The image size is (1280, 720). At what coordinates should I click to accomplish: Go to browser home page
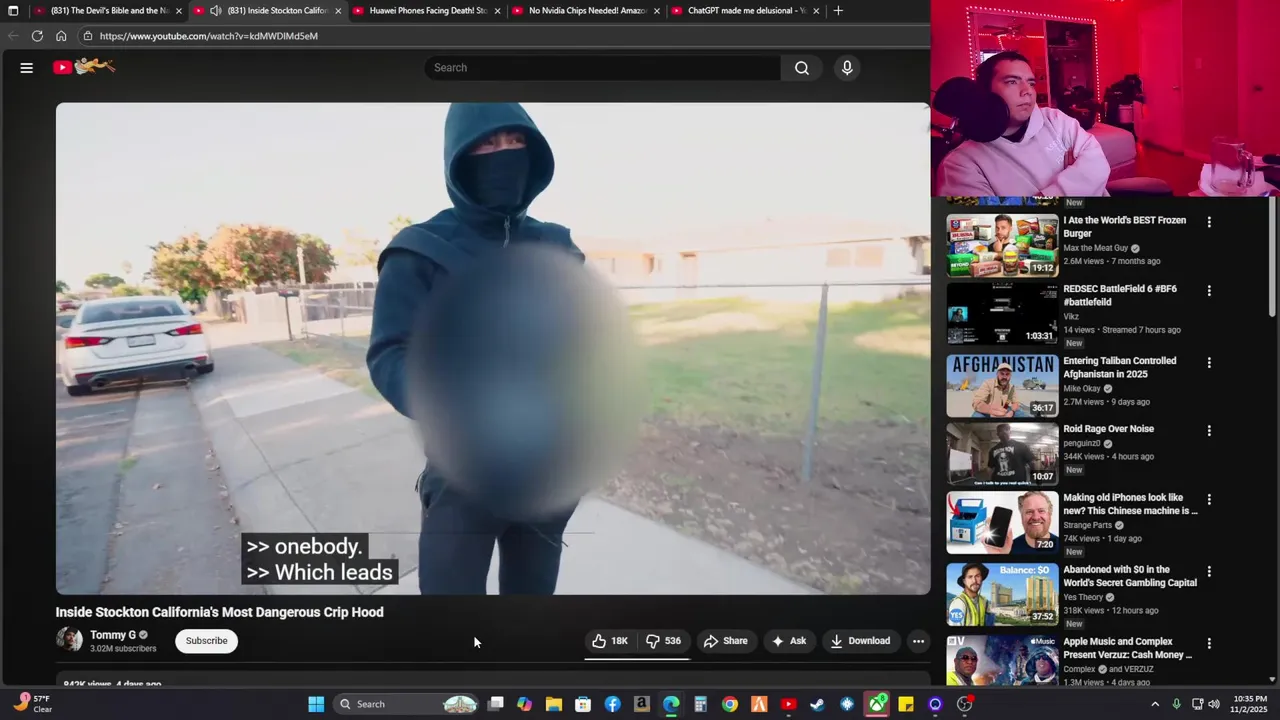click(61, 36)
